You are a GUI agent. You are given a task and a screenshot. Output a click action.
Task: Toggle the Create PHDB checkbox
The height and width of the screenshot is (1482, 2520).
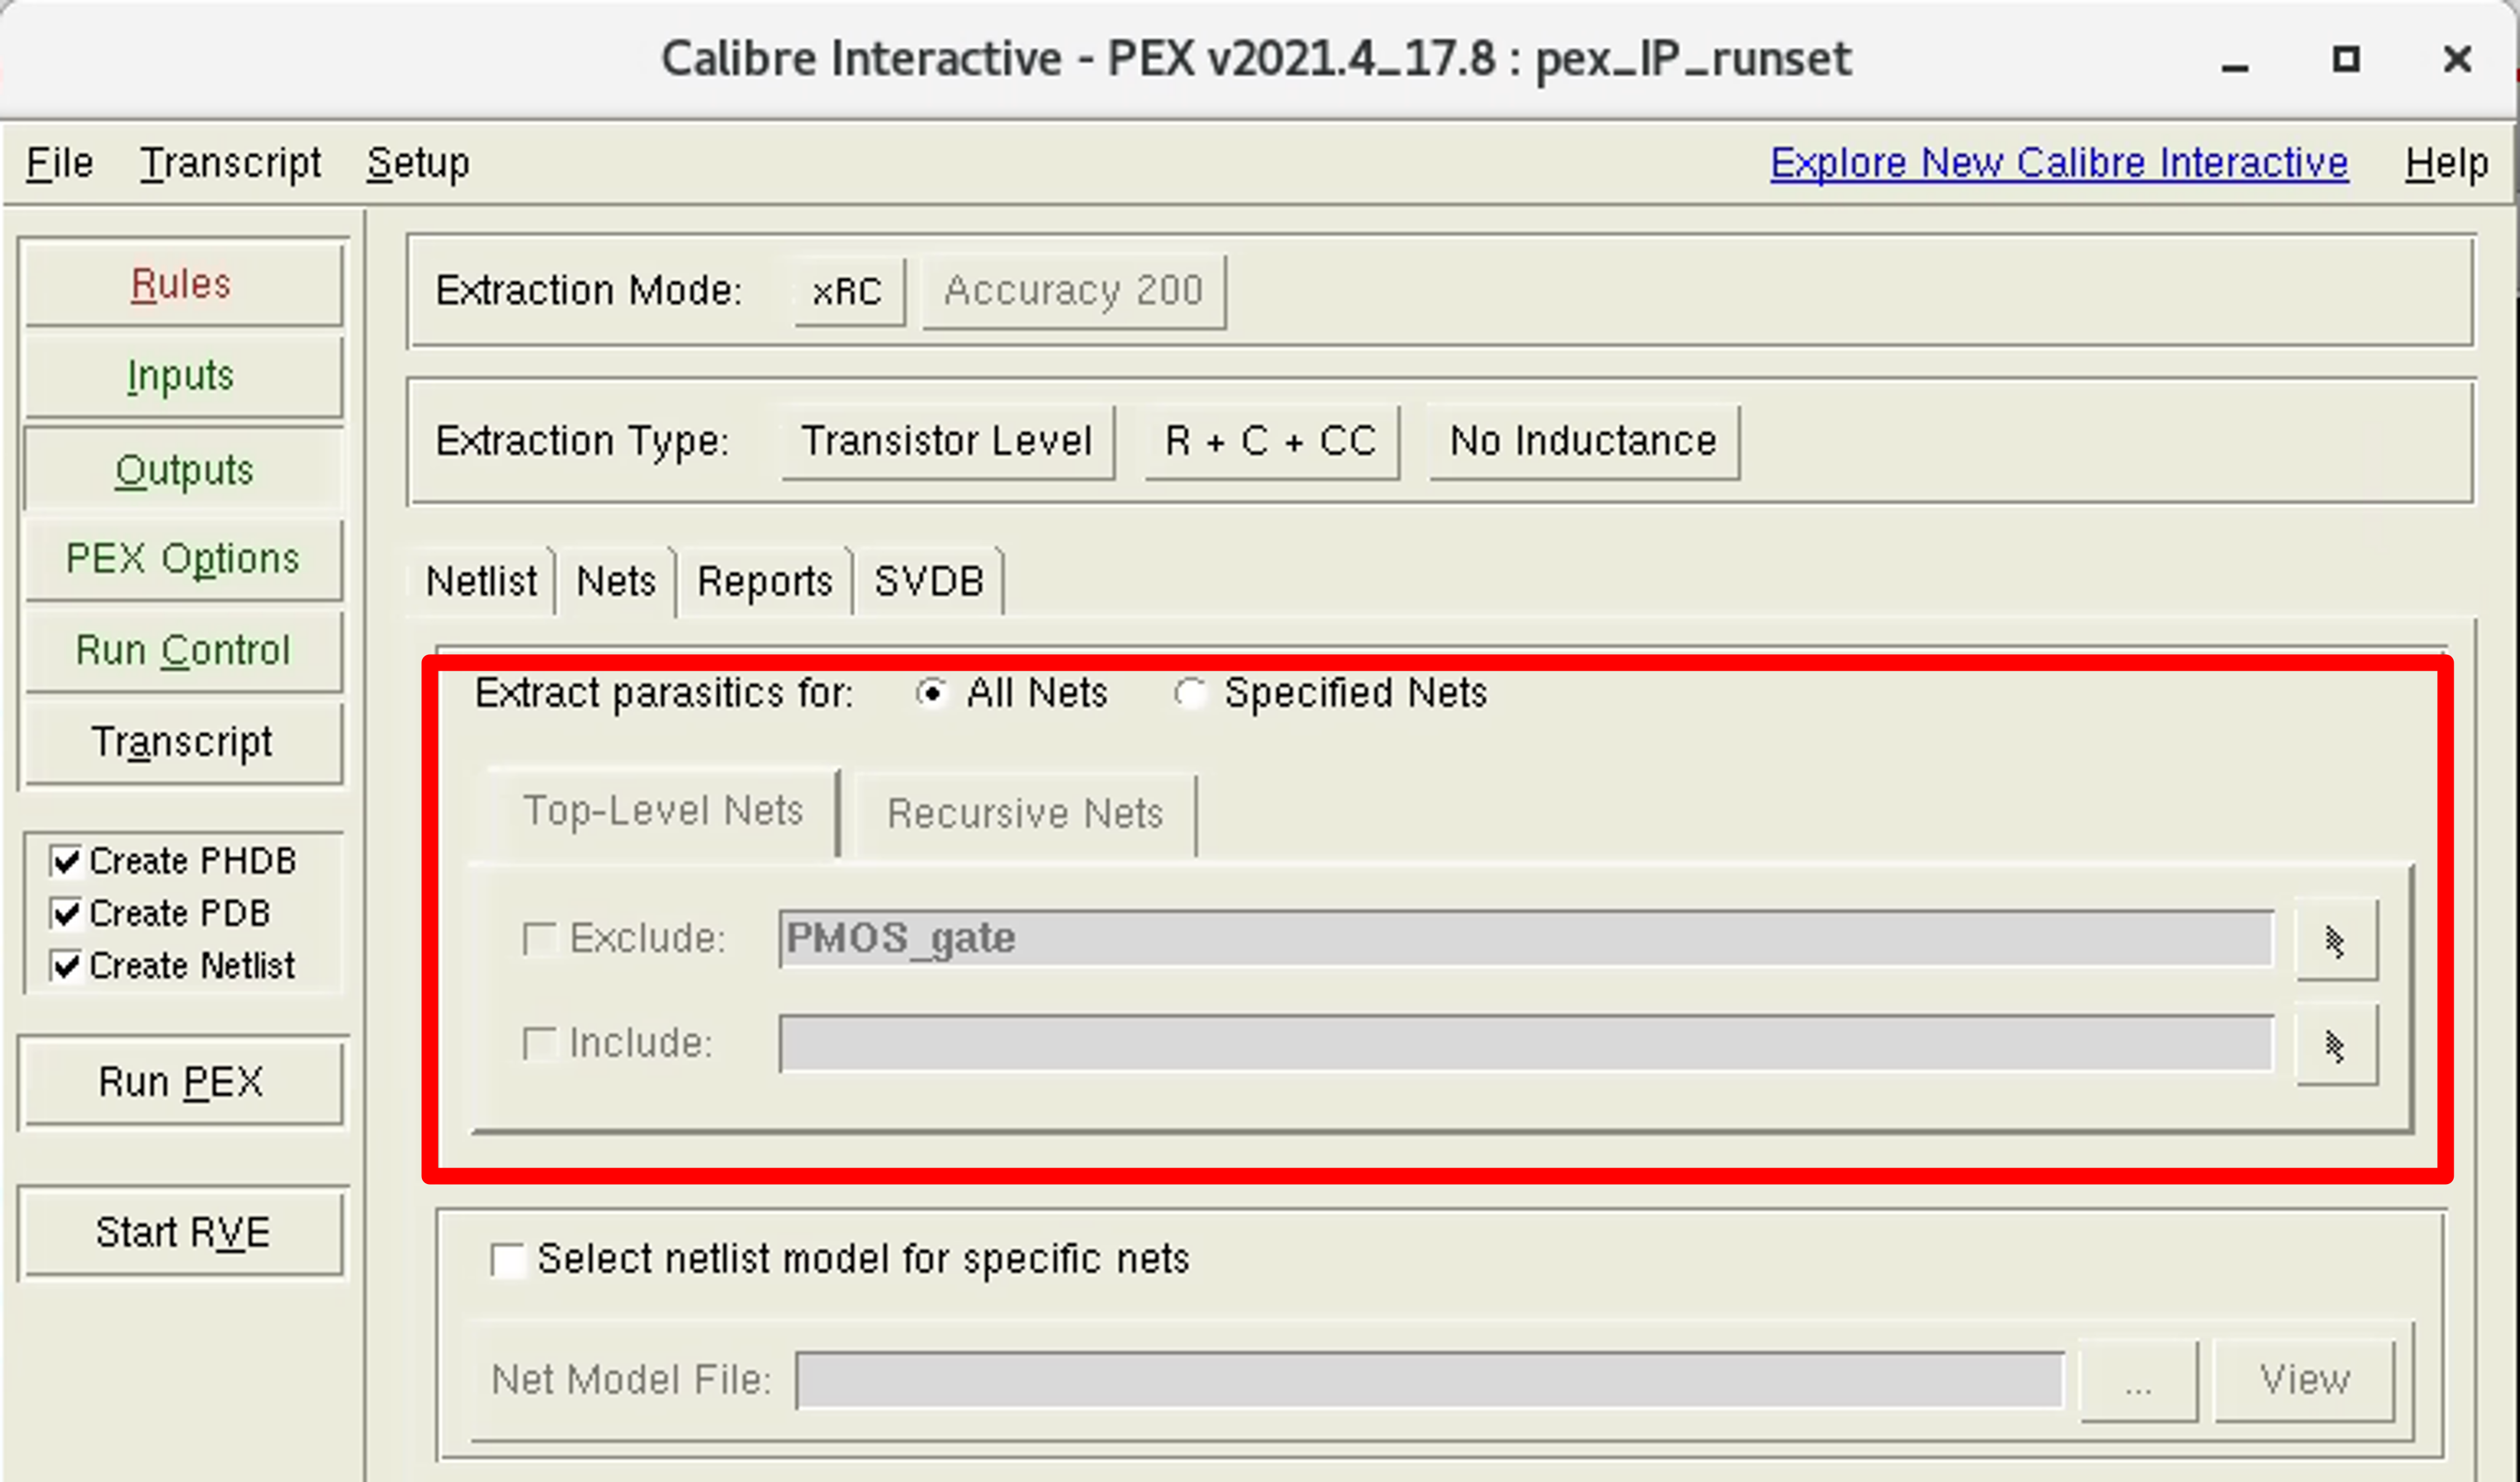[66, 860]
